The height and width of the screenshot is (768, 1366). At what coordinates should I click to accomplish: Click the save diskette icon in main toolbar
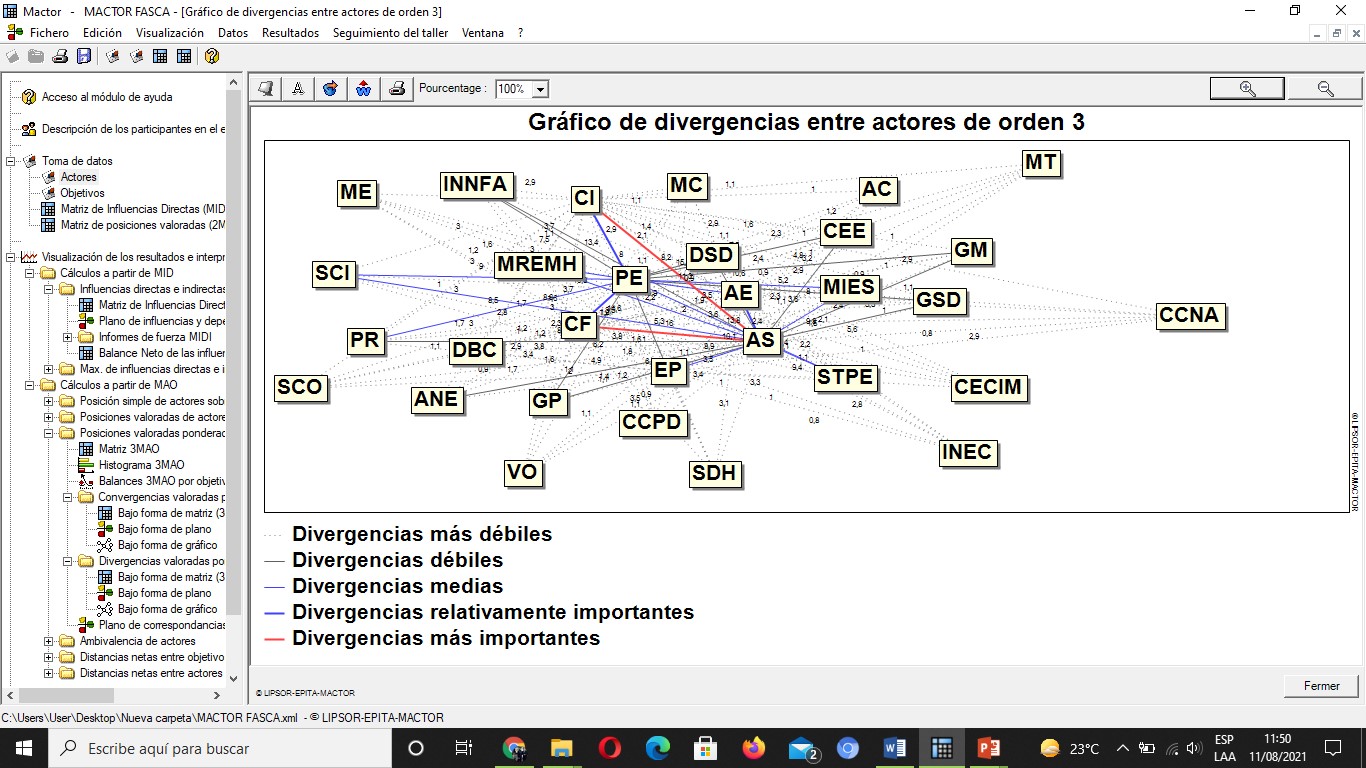[84, 56]
